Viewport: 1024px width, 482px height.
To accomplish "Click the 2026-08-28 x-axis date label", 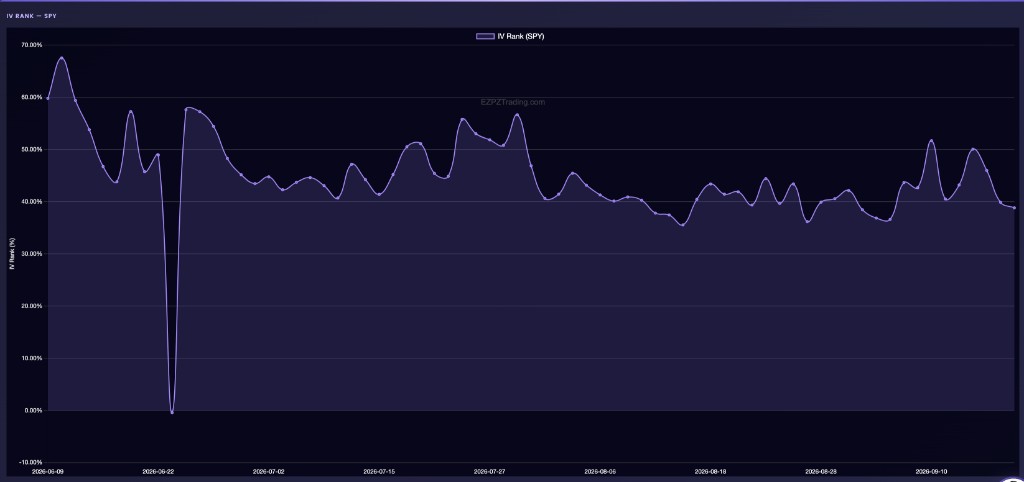I will [821, 471].
